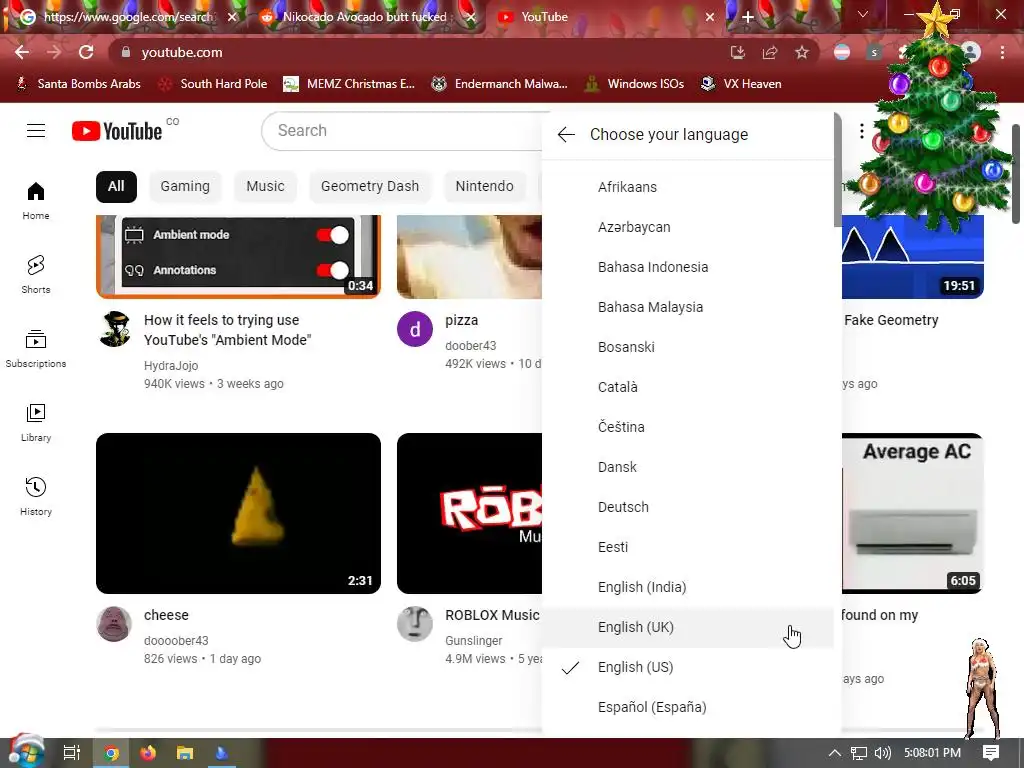Filter by the Nintendo chip
The image size is (1024, 768).
[484, 187]
